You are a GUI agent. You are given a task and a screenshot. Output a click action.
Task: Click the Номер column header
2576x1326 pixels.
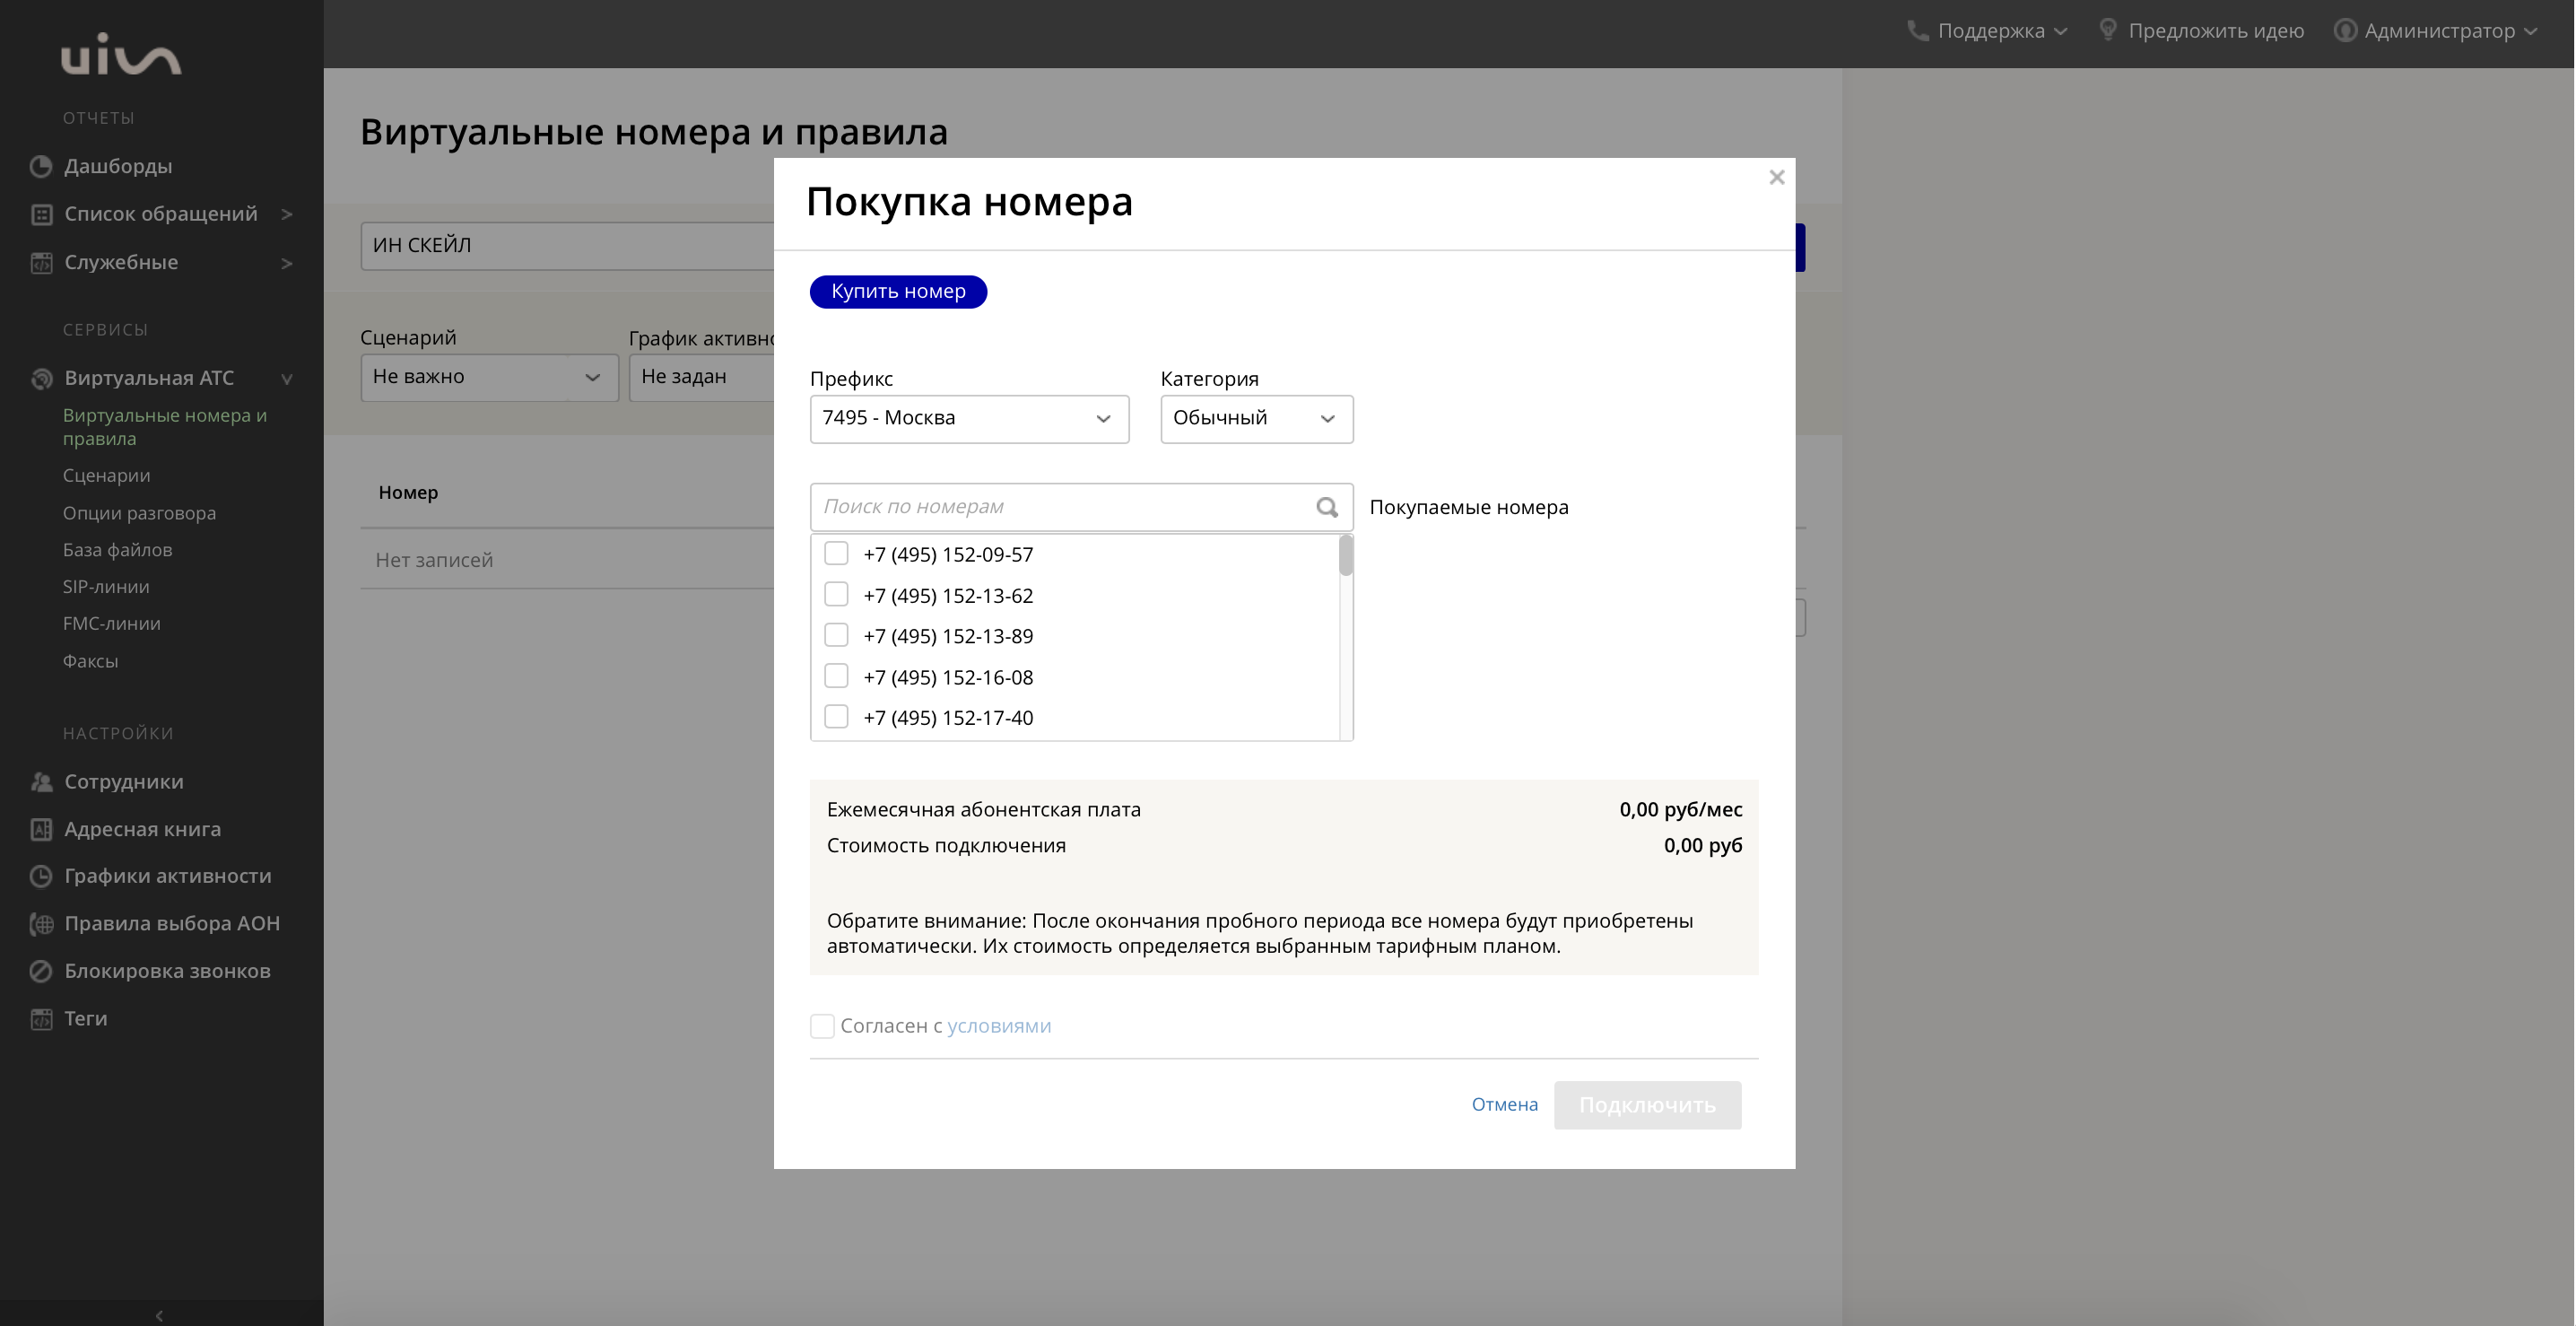(x=408, y=493)
